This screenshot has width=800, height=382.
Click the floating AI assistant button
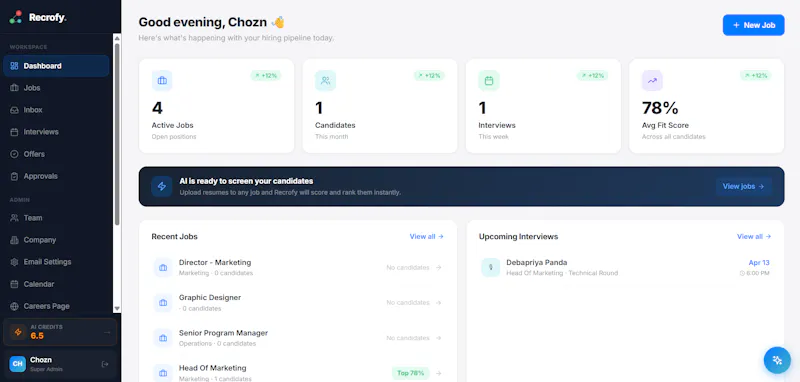pyautogui.click(x=777, y=361)
